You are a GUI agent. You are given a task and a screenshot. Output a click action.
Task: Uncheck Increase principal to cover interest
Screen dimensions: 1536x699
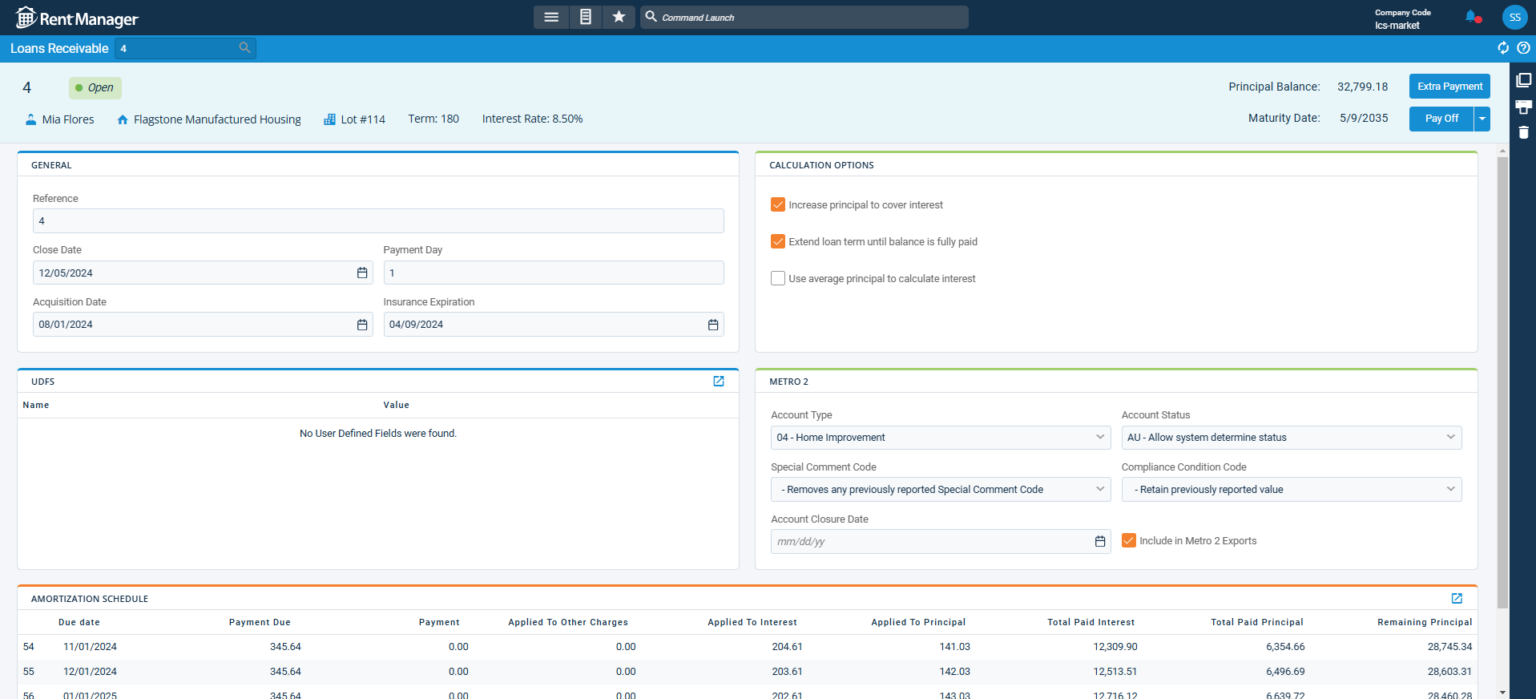point(778,205)
